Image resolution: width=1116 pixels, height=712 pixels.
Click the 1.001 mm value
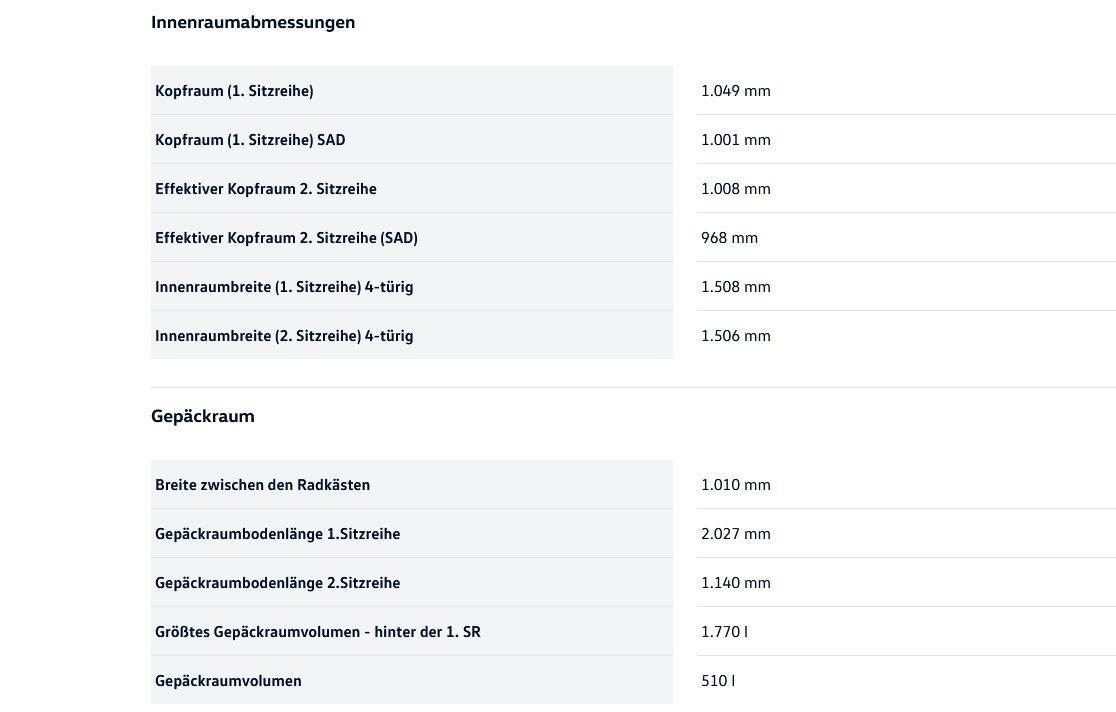(x=735, y=140)
